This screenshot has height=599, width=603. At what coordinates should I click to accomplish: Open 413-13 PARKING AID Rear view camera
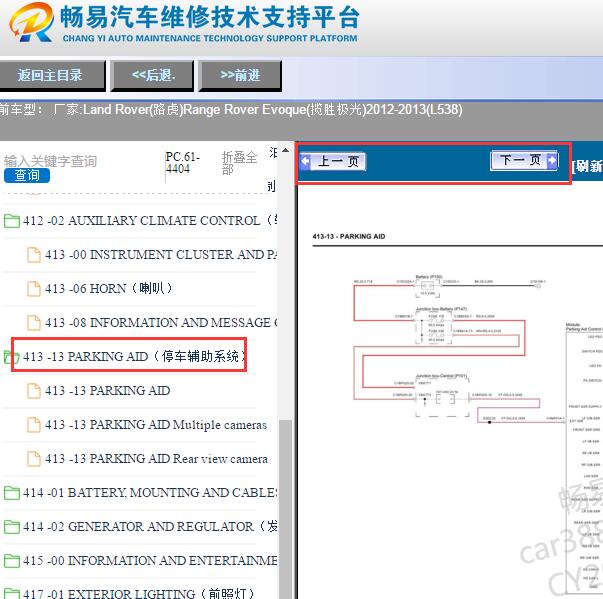point(156,459)
